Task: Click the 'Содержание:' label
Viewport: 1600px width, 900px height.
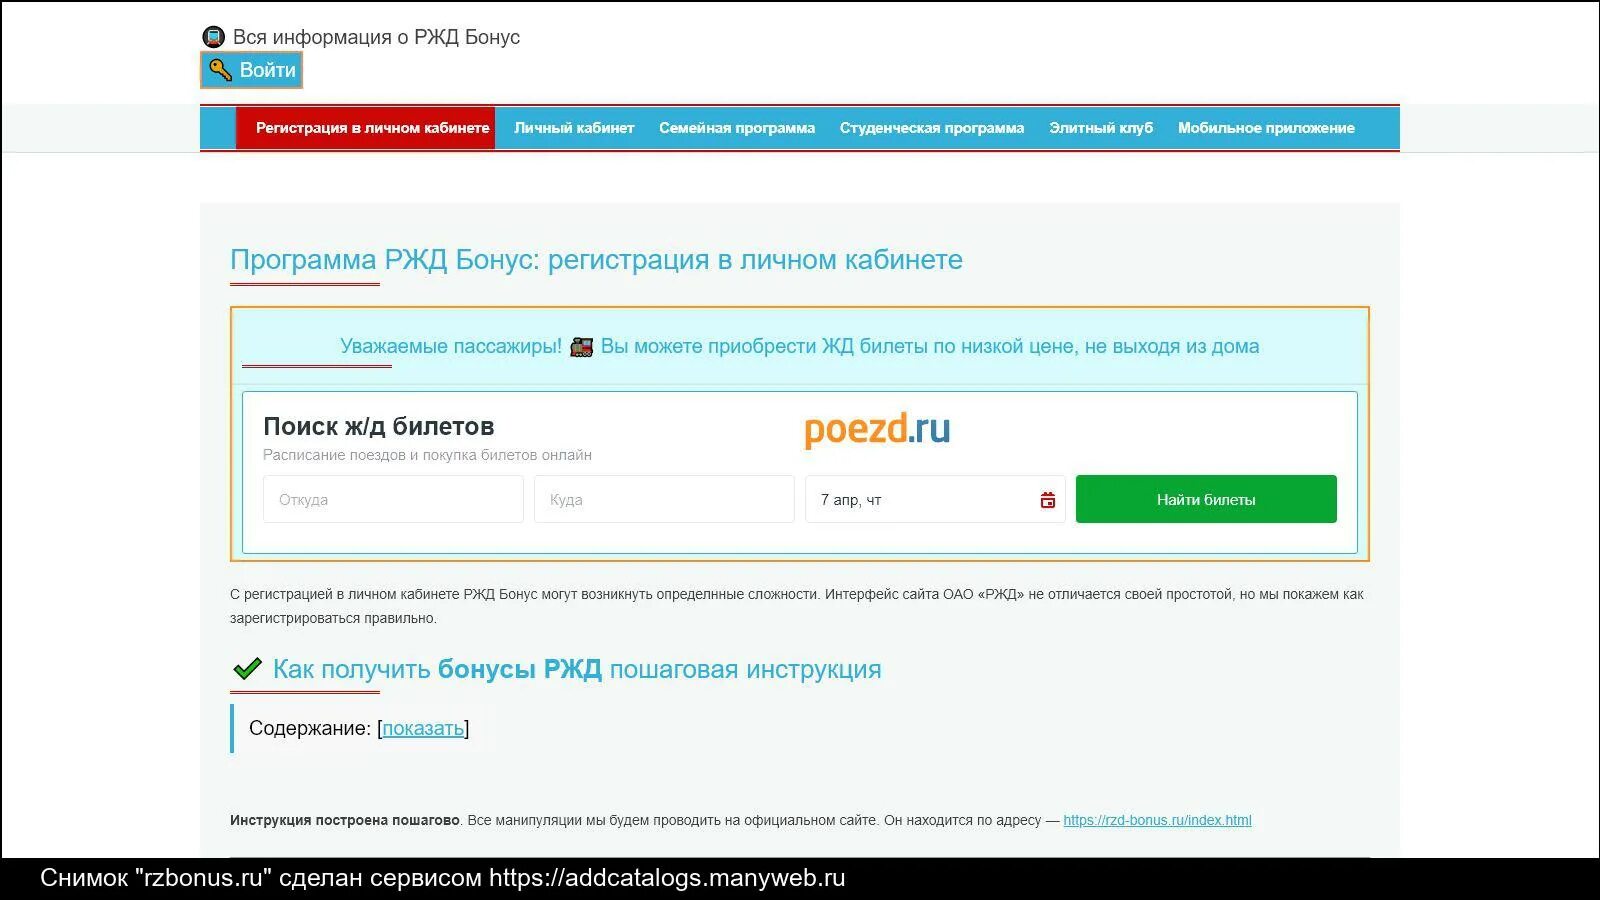Action: click(x=310, y=728)
